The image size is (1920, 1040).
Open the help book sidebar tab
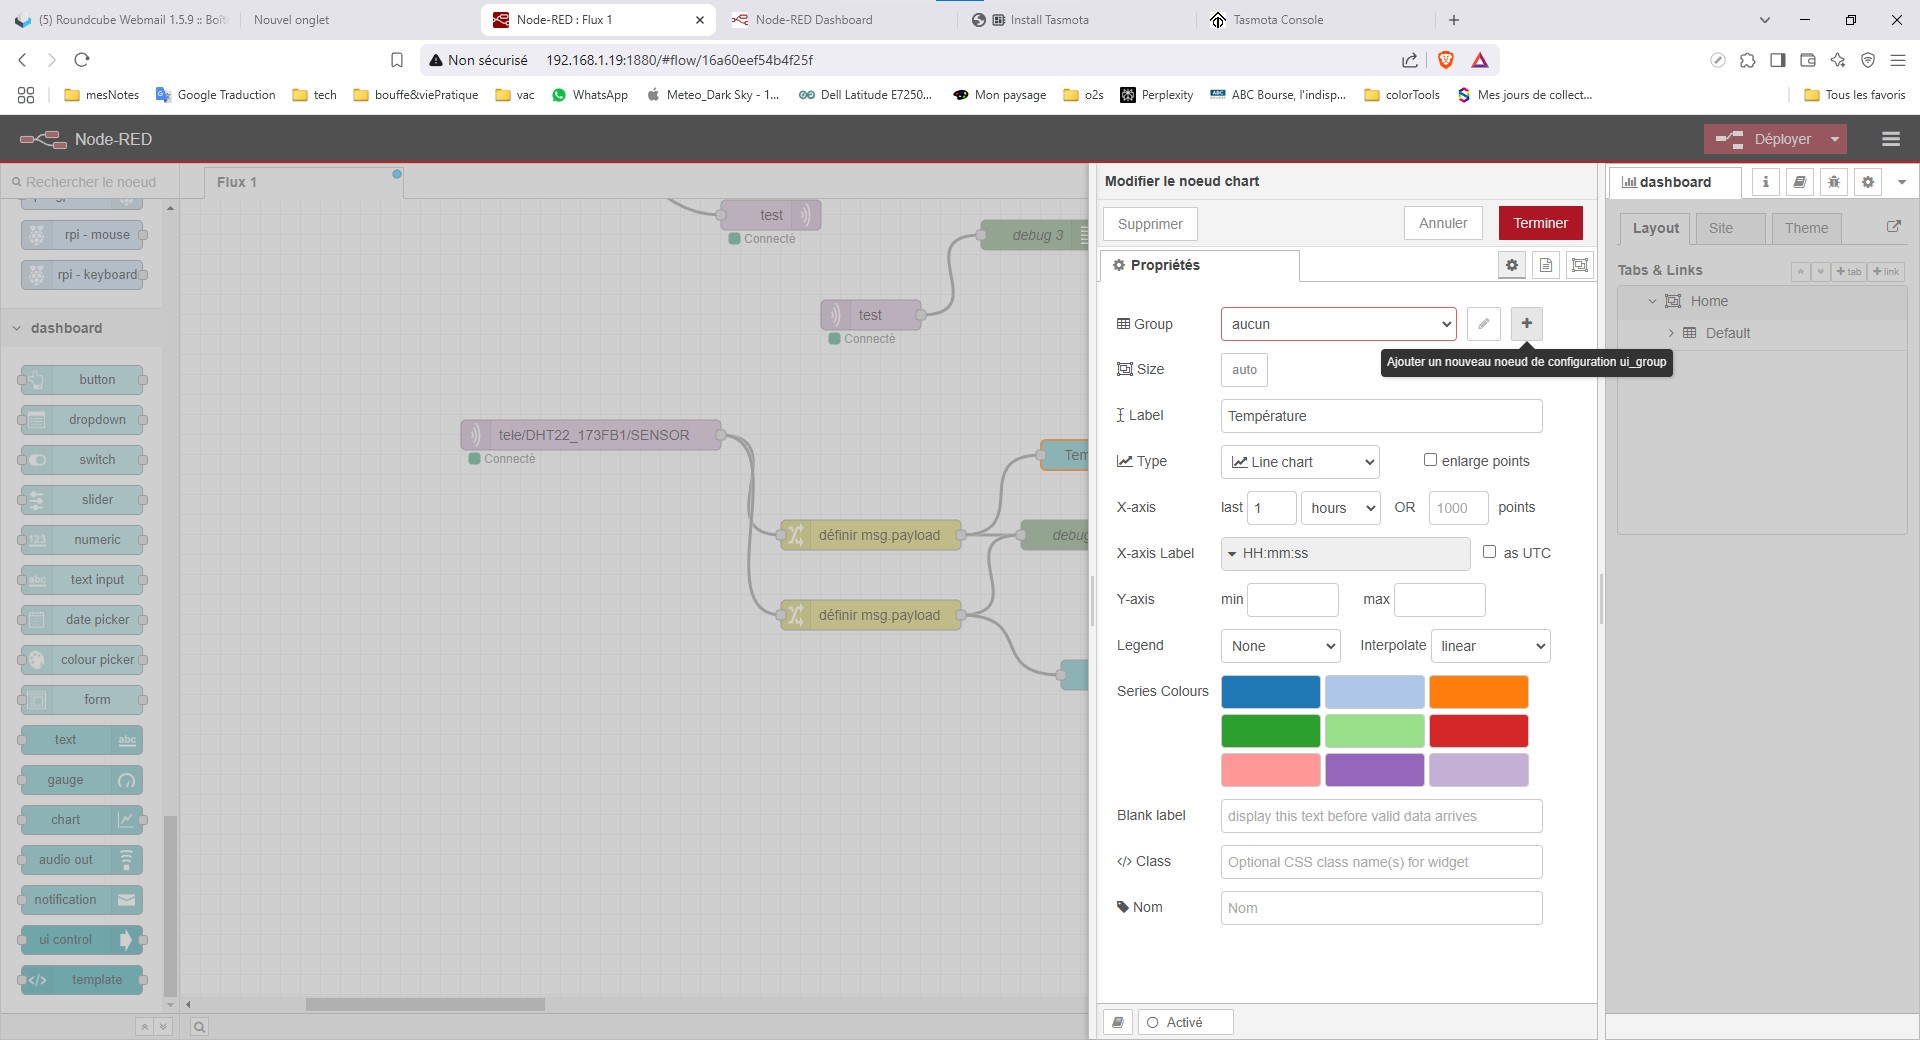click(x=1799, y=182)
